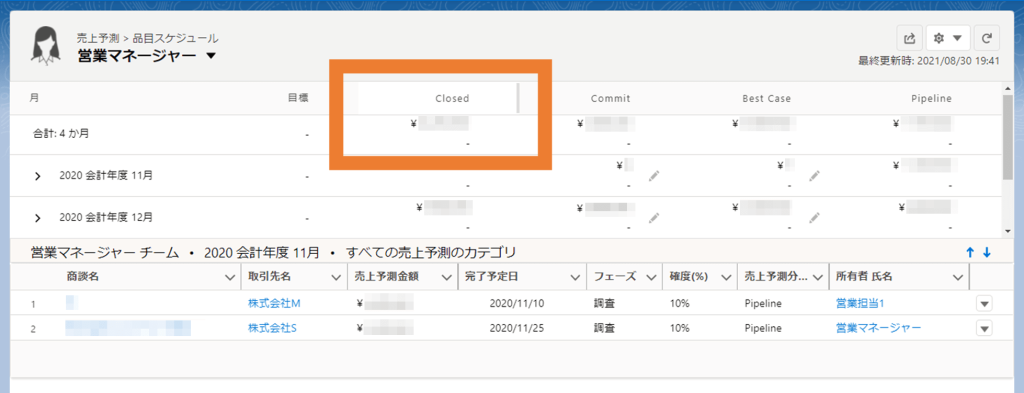
Task: Click the Commit column header
Action: 610,99
